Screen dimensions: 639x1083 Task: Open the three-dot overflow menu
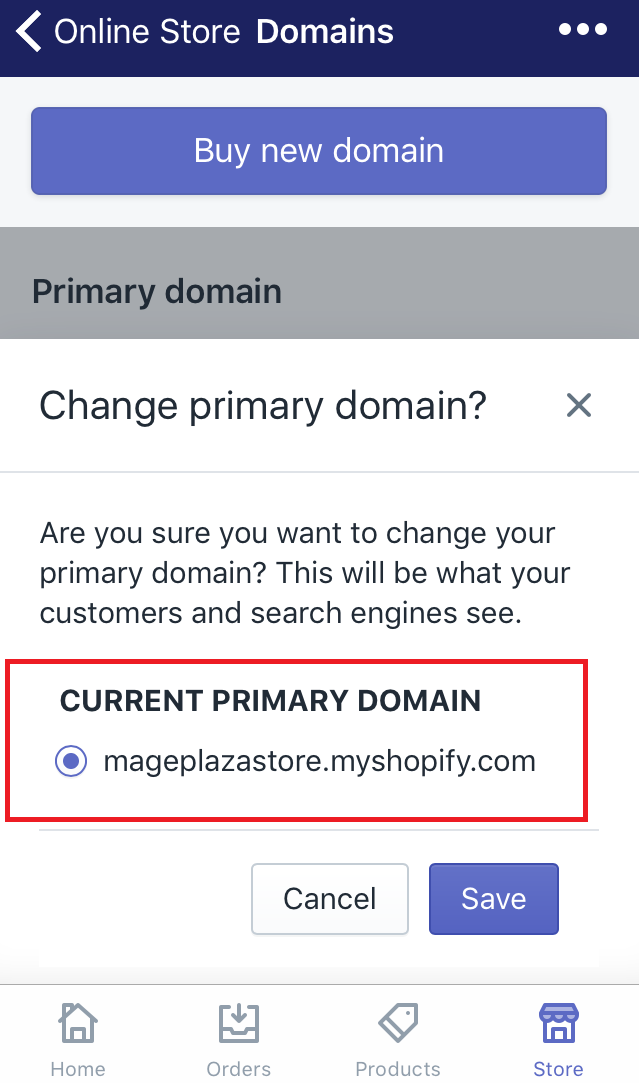(582, 31)
